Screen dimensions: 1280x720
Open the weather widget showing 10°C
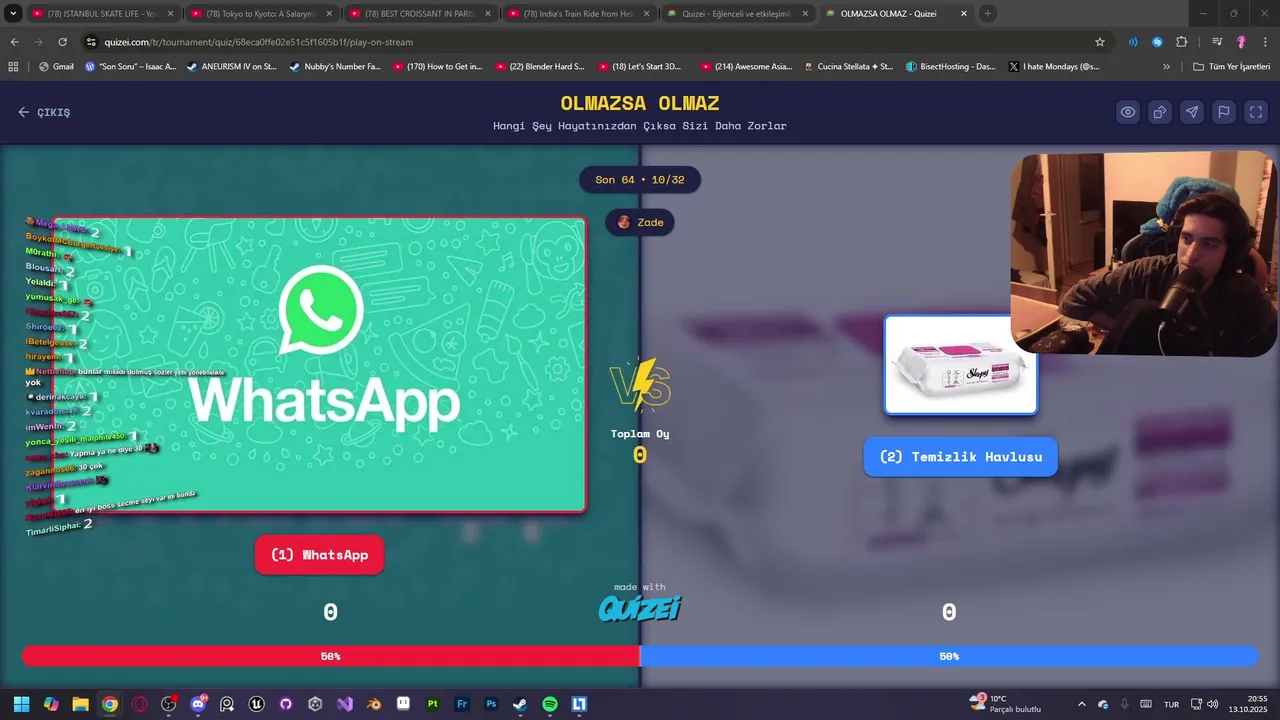pyautogui.click(x=1006, y=704)
